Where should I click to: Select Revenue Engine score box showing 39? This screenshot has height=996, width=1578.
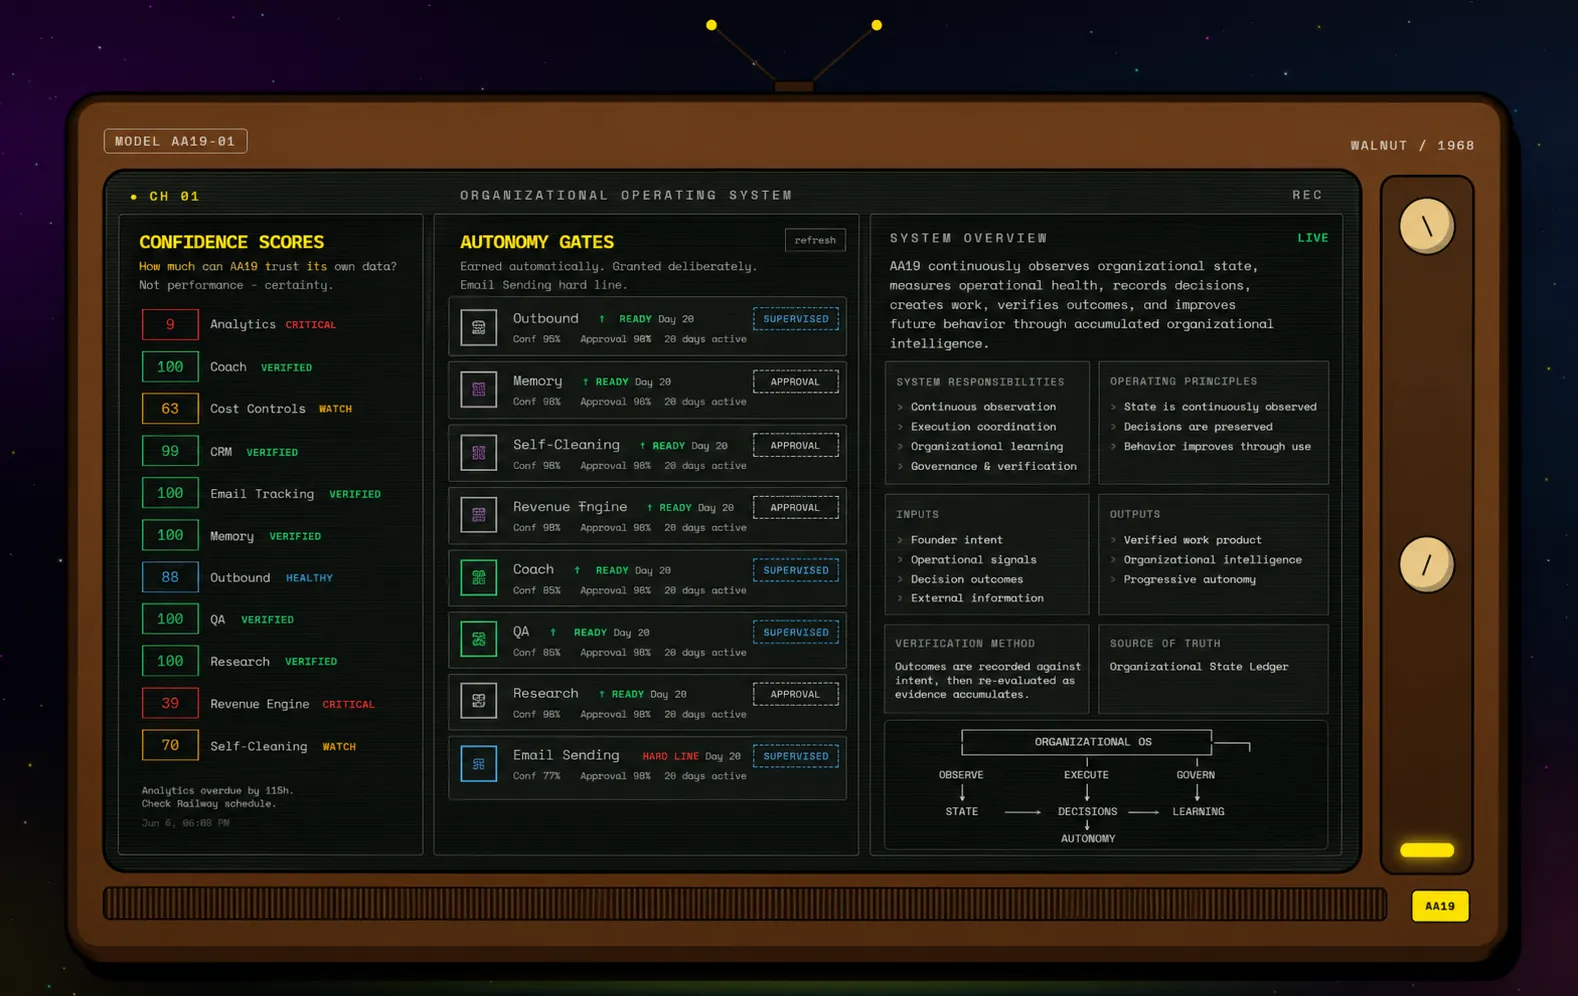[170, 703]
